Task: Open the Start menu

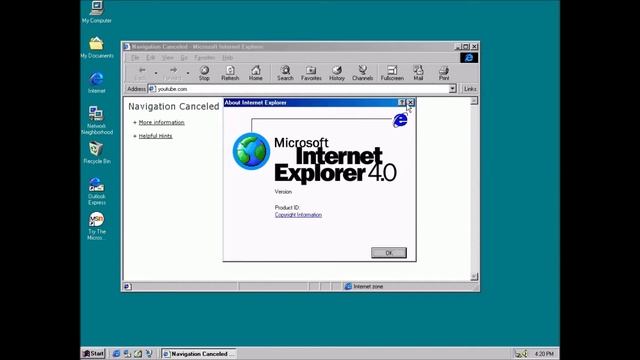Action: point(93,353)
